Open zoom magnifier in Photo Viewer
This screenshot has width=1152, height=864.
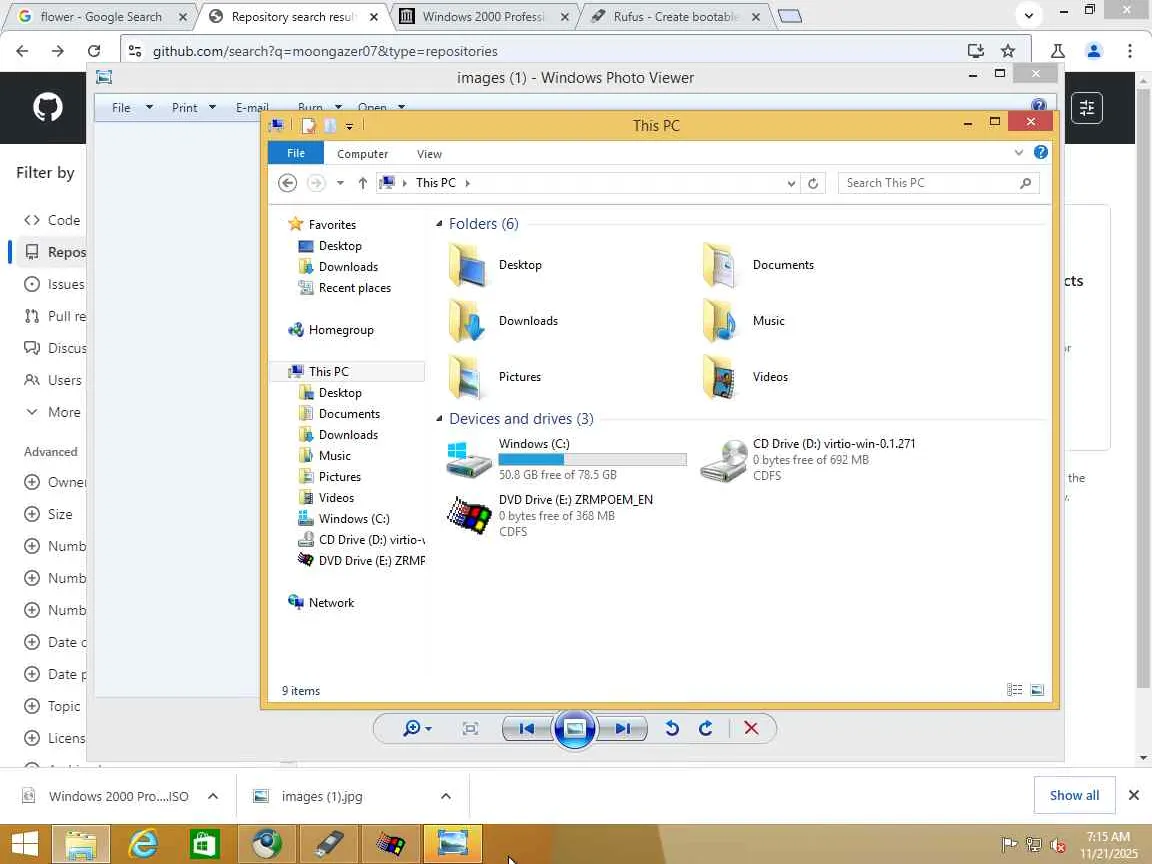click(x=417, y=728)
